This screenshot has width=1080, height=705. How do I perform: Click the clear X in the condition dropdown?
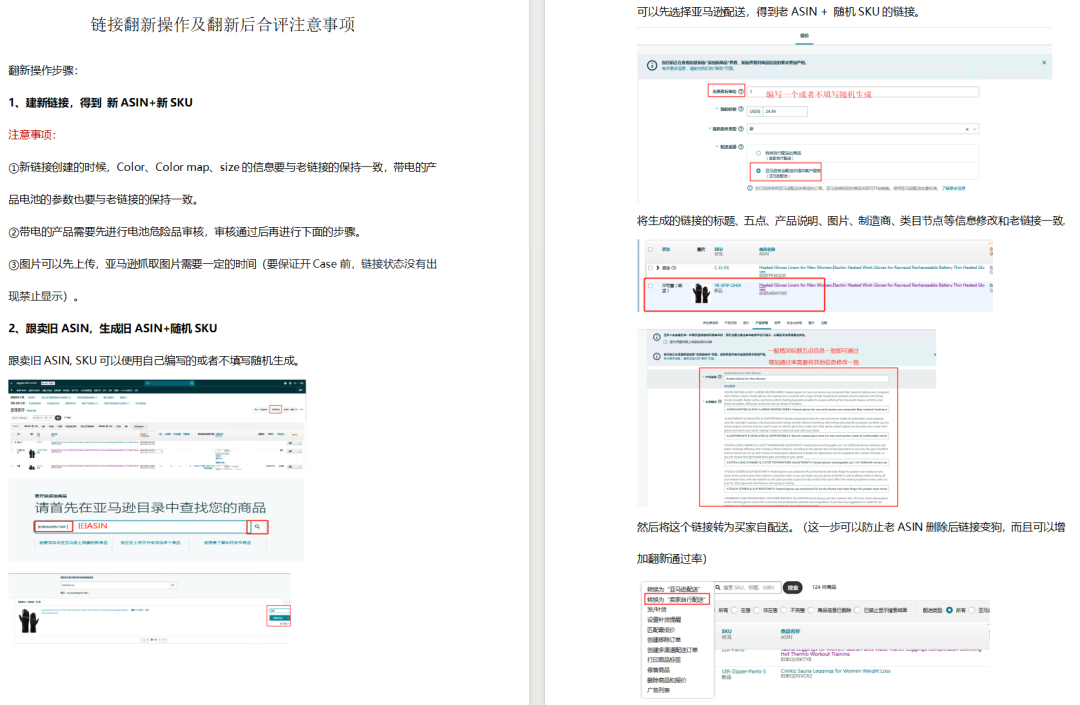pyautogui.click(x=967, y=129)
